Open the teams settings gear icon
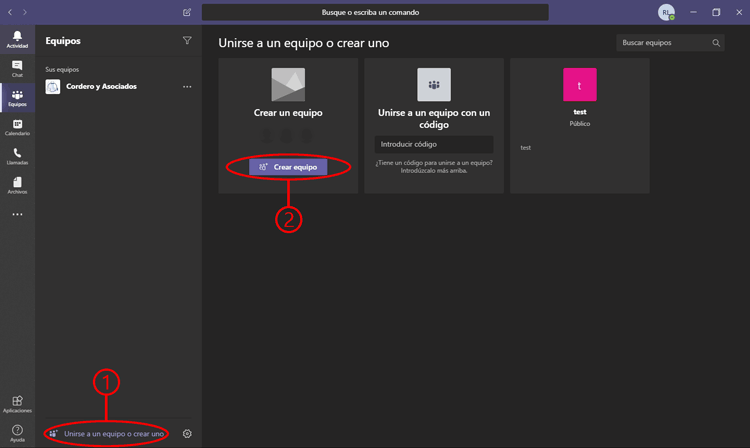The image size is (750, 448). click(x=187, y=434)
